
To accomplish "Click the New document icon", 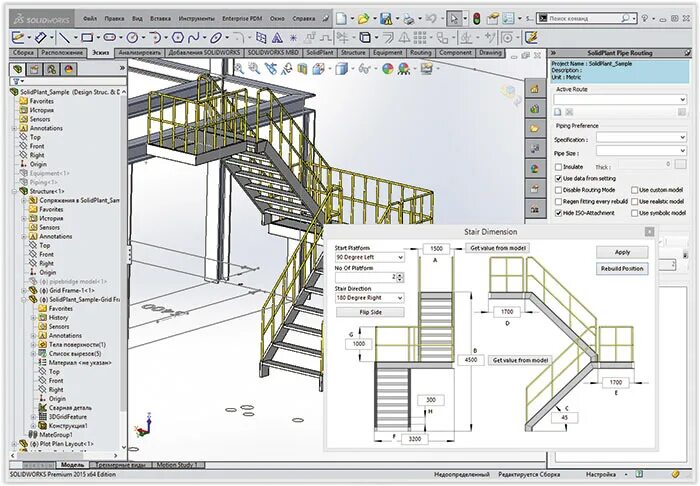I will click(x=342, y=18).
